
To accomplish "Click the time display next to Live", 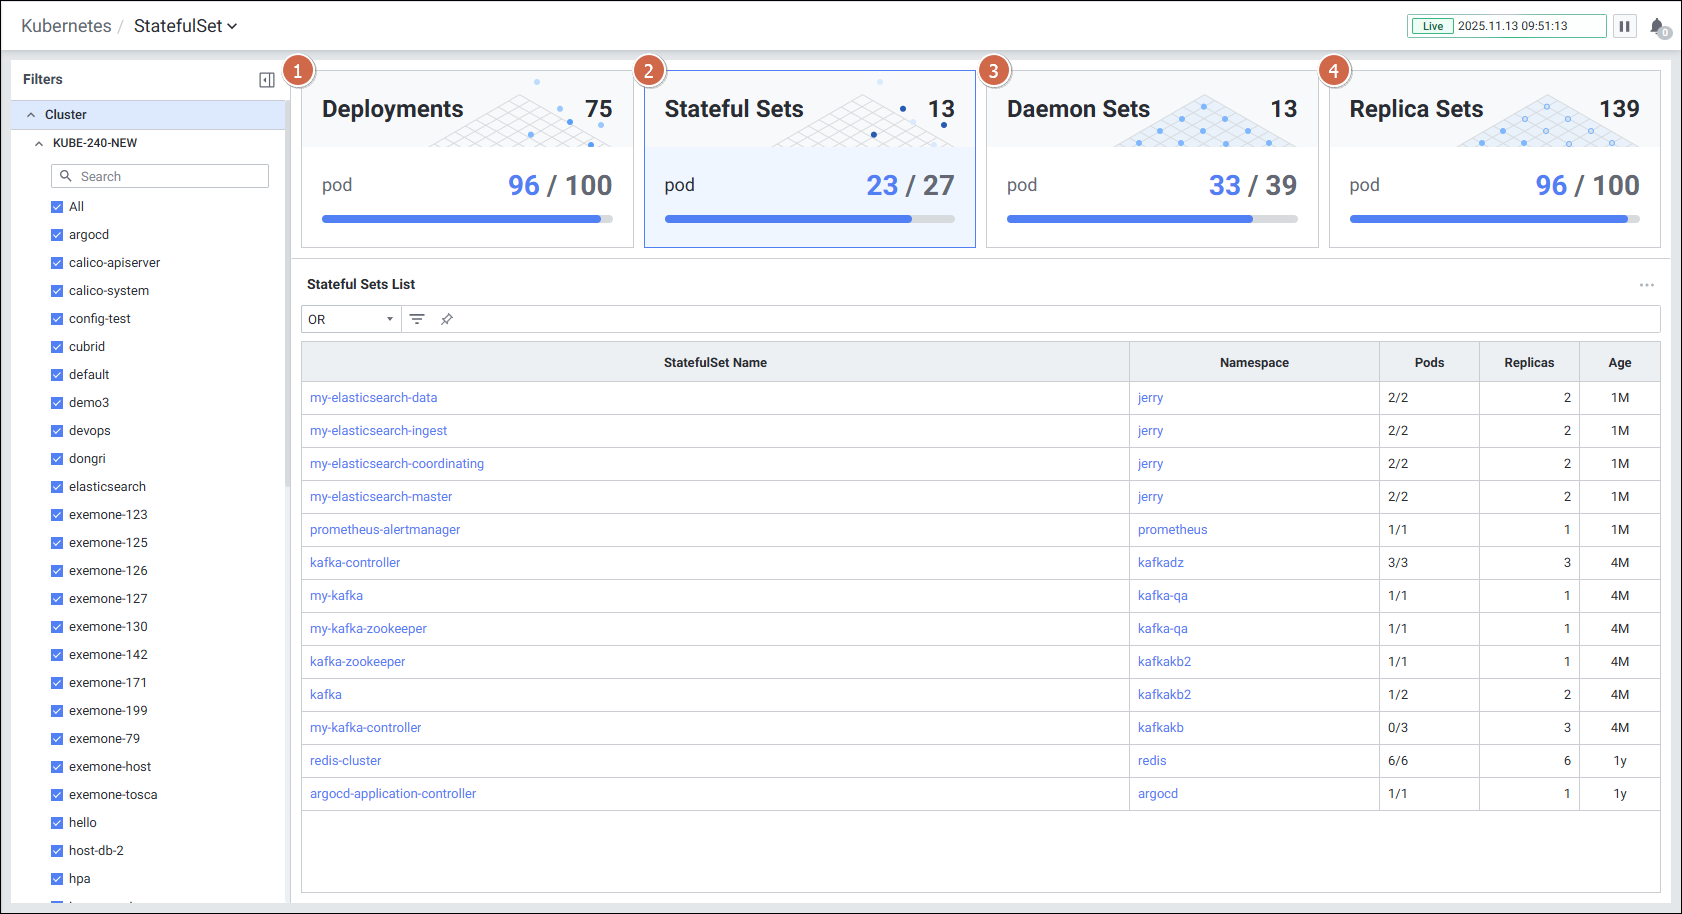I will click(1512, 26).
